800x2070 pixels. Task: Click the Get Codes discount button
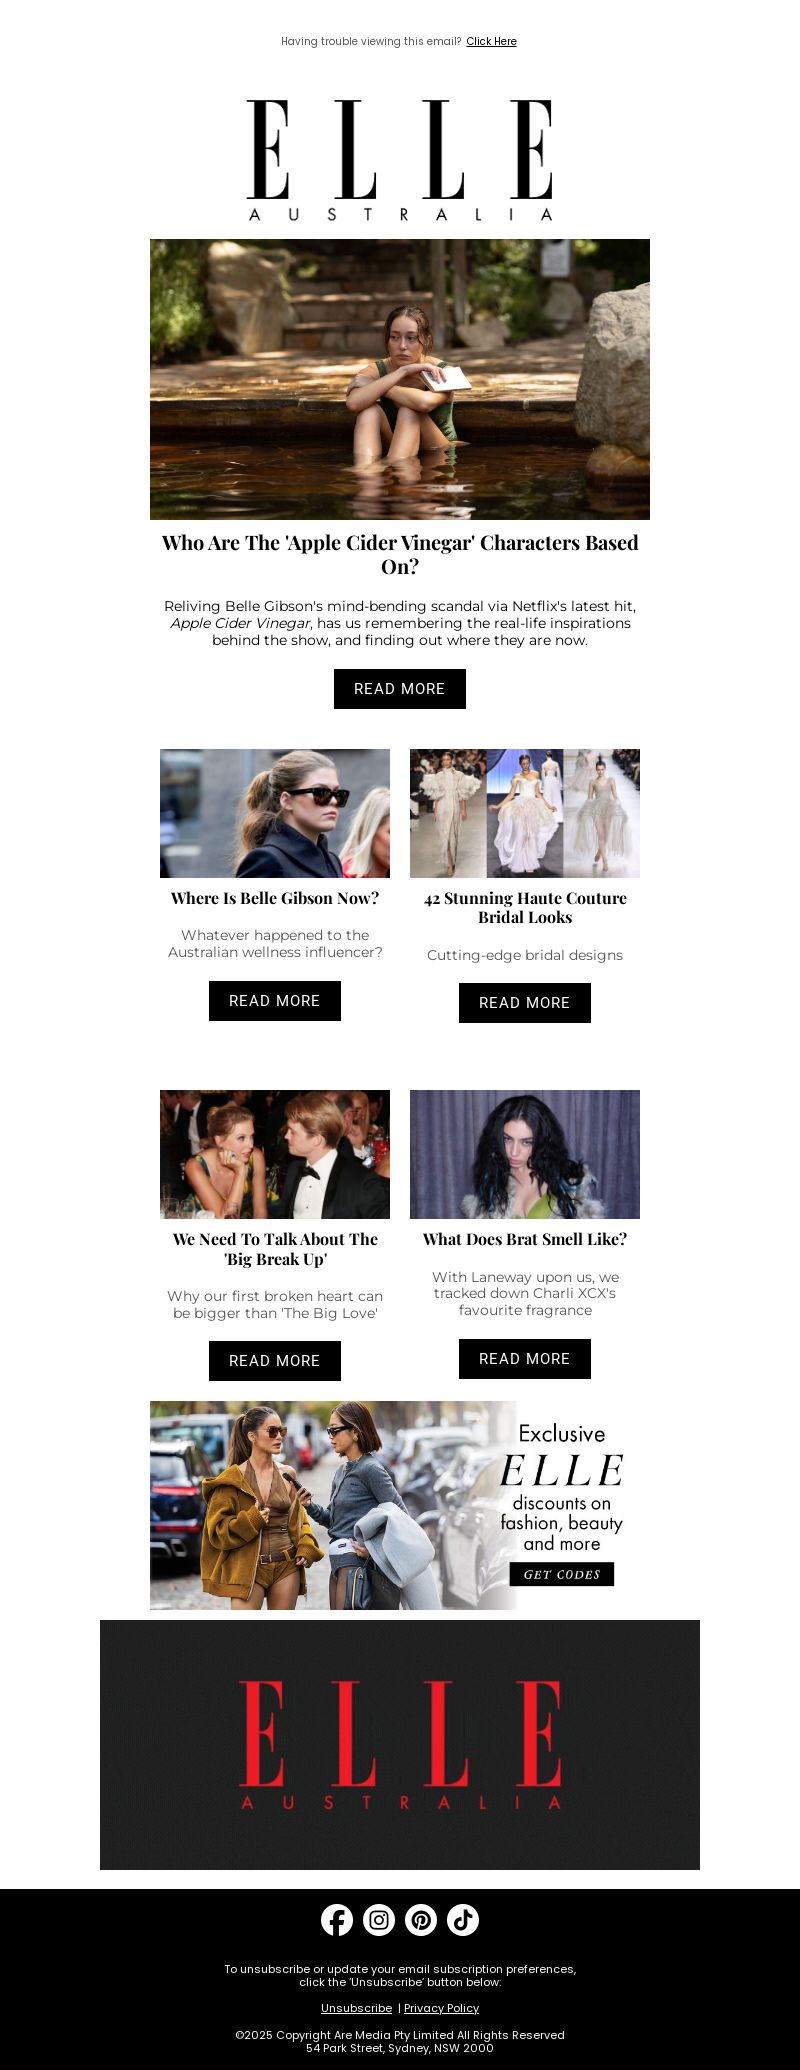[562, 1574]
